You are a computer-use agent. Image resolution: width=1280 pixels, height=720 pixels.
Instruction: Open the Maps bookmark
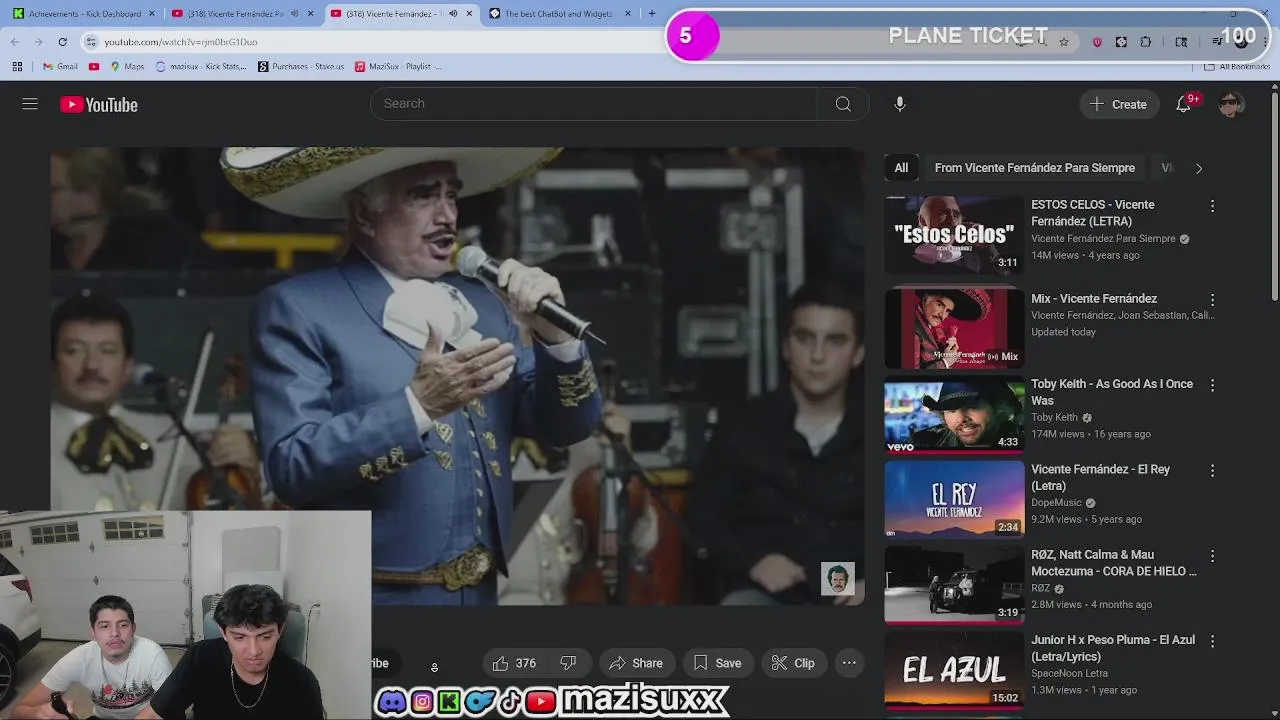tap(127, 66)
